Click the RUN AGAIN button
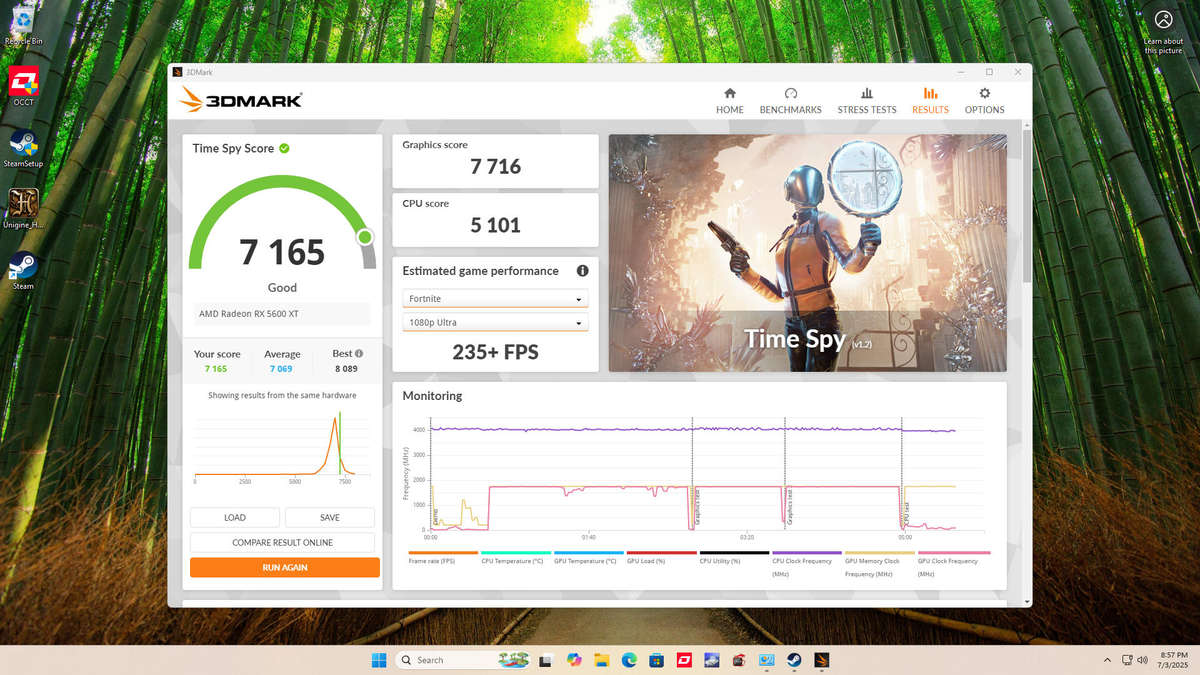Image resolution: width=1200 pixels, height=675 pixels. pos(283,566)
